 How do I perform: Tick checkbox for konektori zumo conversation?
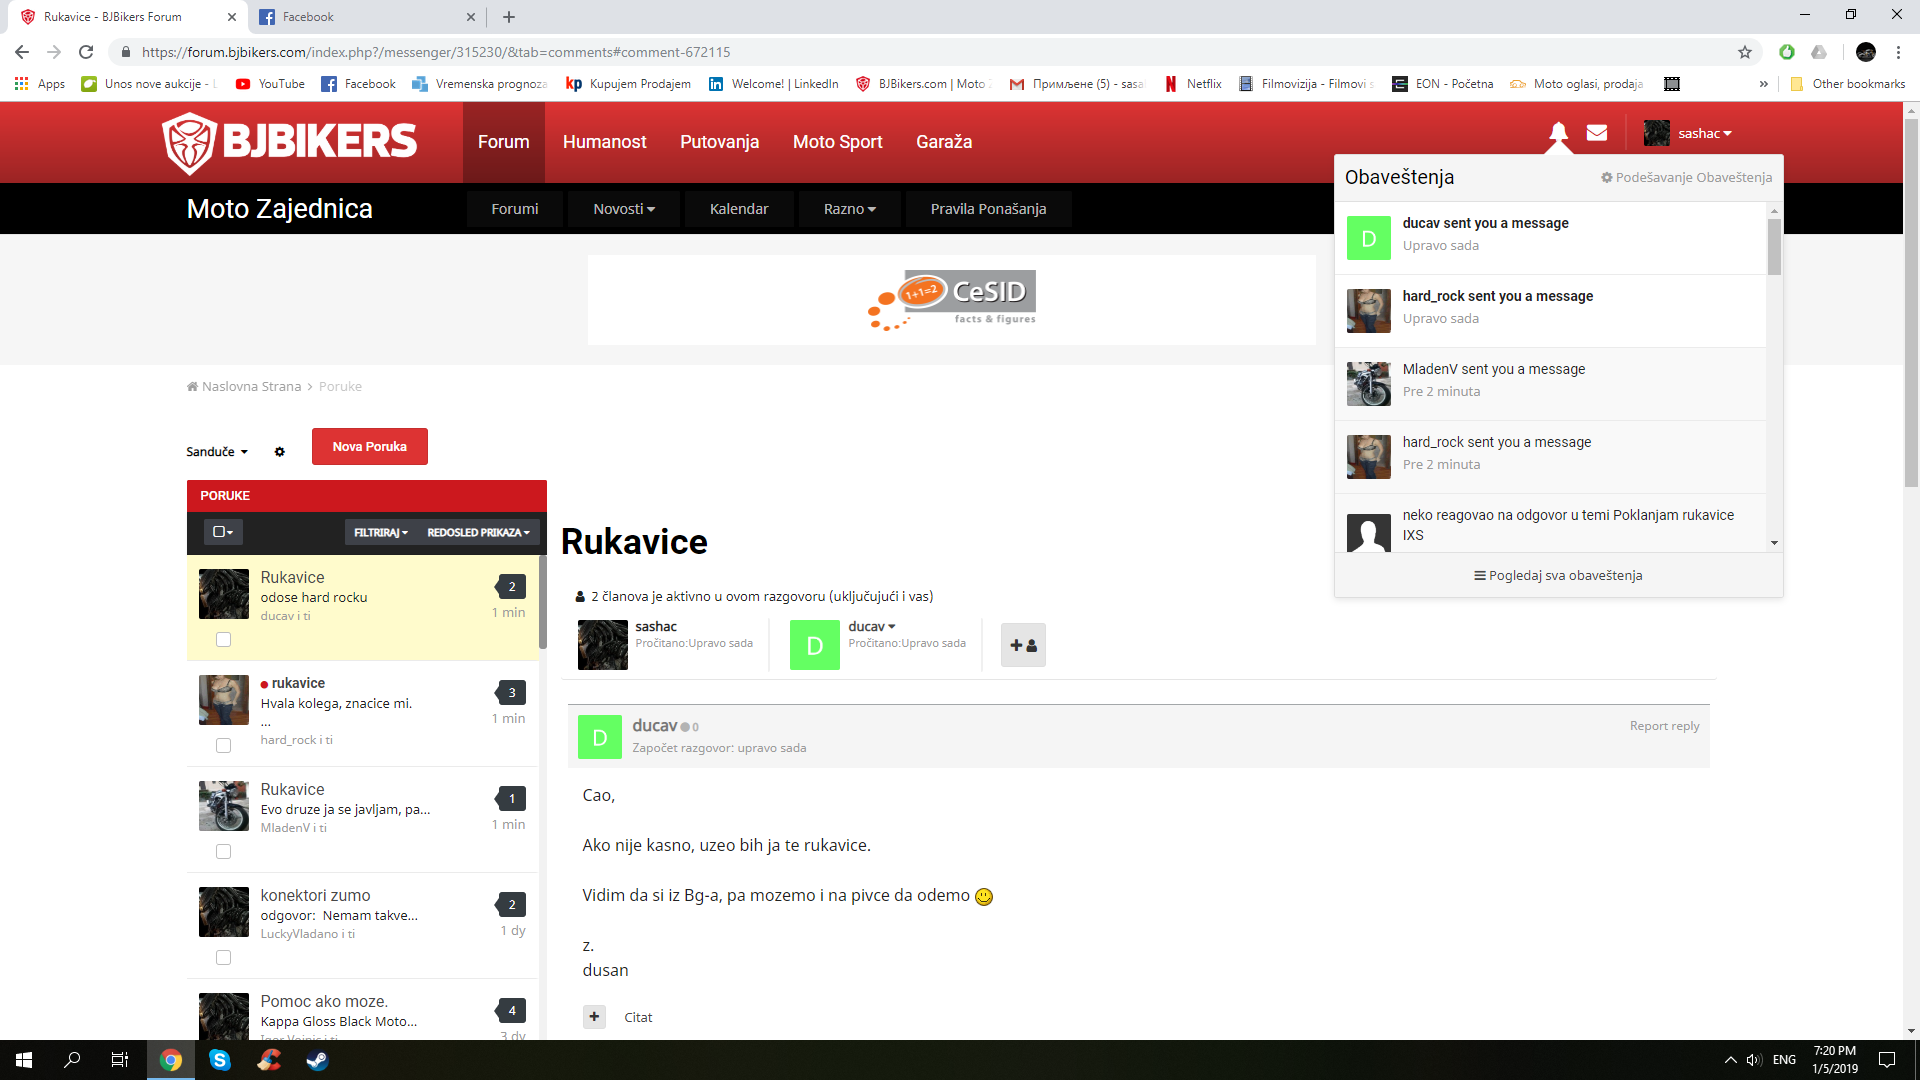pyautogui.click(x=224, y=958)
